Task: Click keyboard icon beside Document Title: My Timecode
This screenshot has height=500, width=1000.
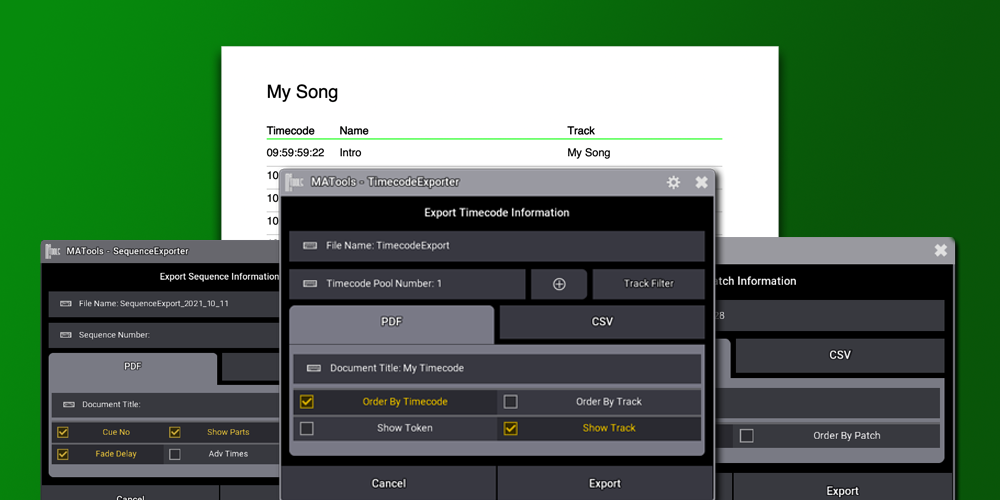Action: point(314,368)
